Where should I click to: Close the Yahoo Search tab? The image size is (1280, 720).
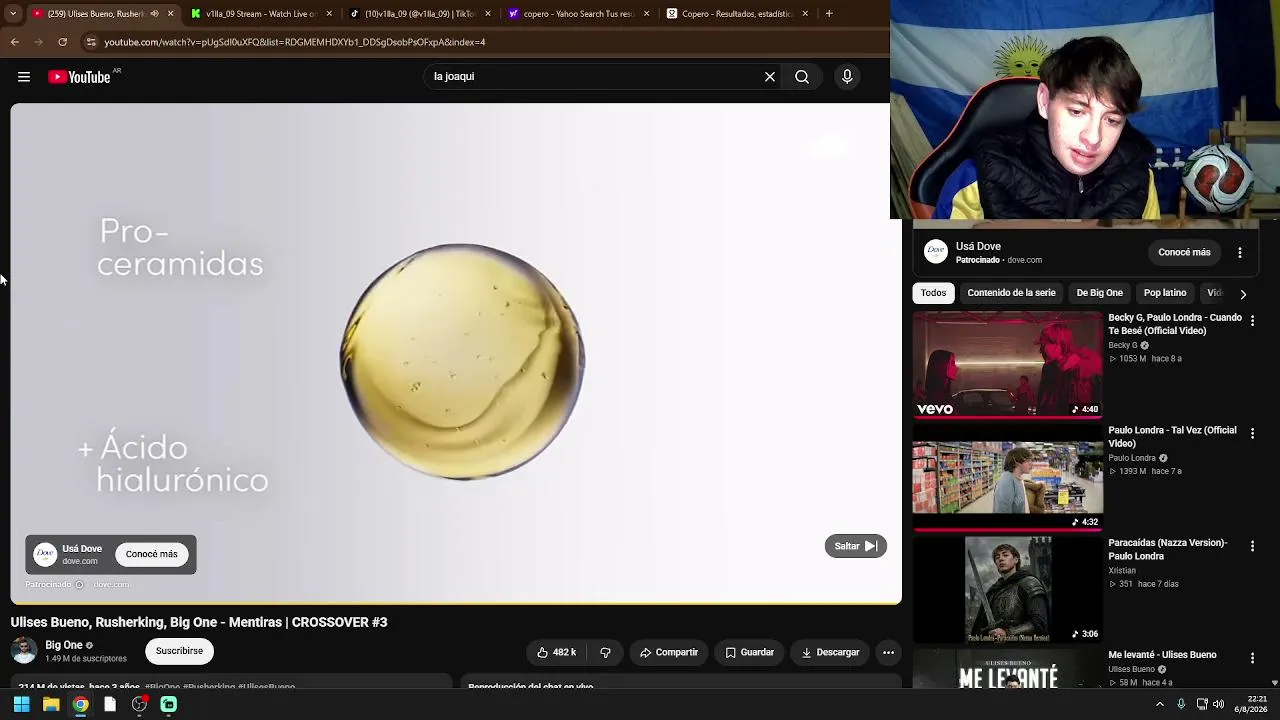click(x=646, y=14)
